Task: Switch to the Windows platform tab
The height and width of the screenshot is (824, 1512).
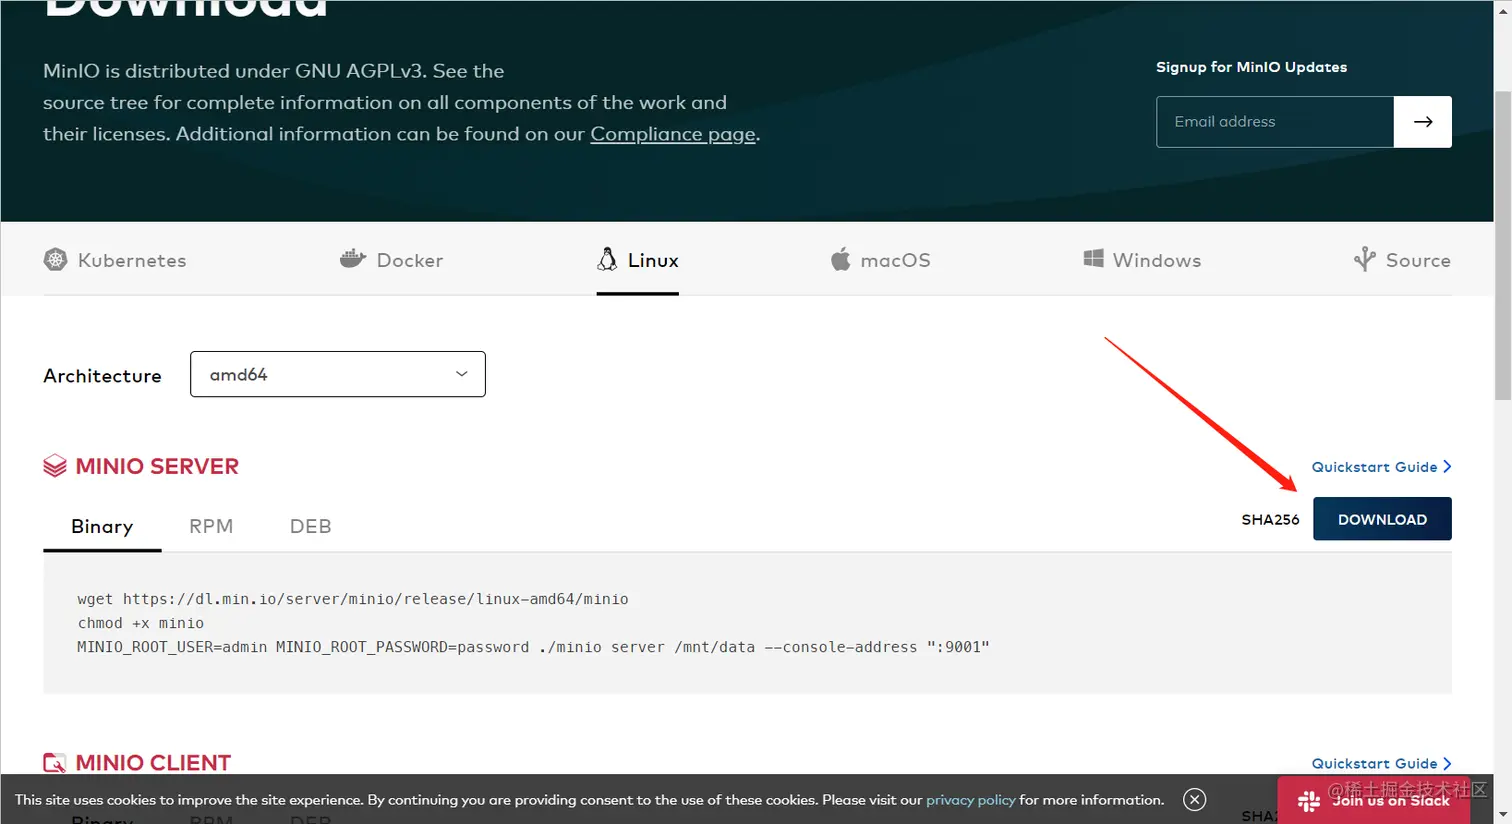Action: point(1142,260)
